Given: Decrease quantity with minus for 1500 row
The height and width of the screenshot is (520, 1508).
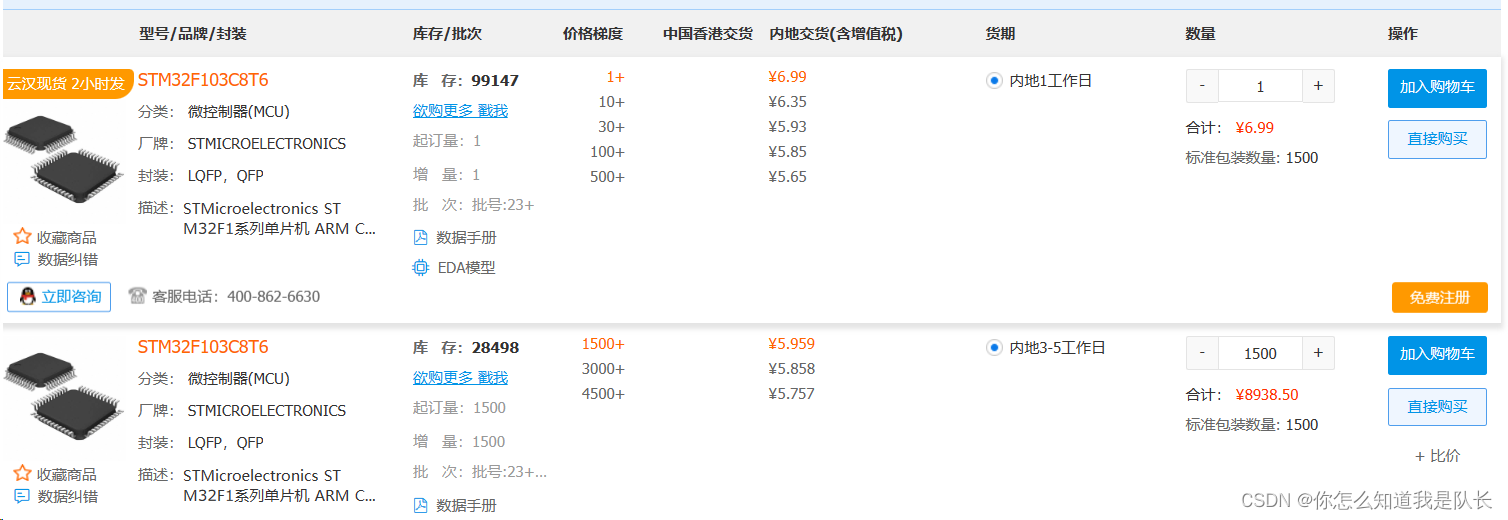Looking at the screenshot, I should [1202, 353].
